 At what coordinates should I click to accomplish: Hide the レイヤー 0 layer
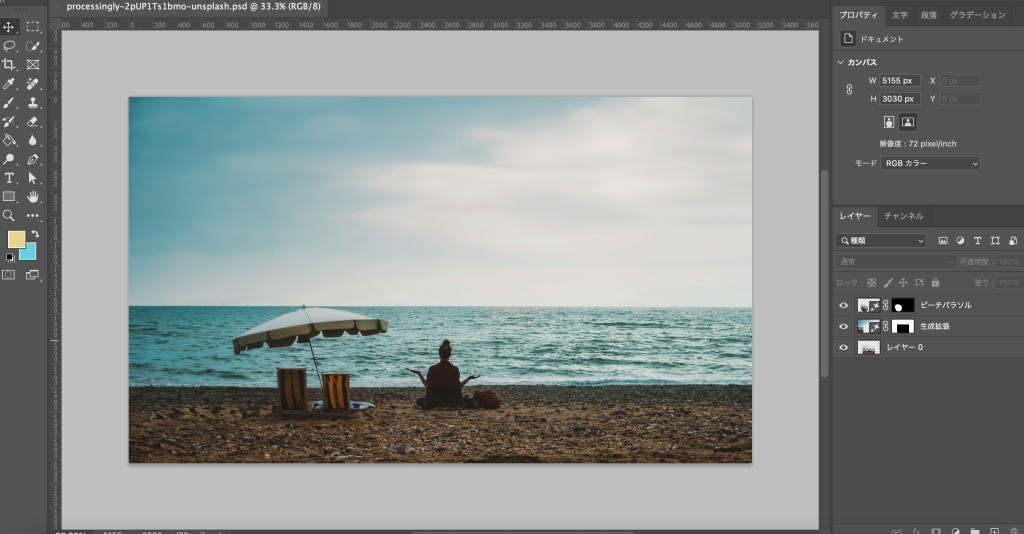843,348
